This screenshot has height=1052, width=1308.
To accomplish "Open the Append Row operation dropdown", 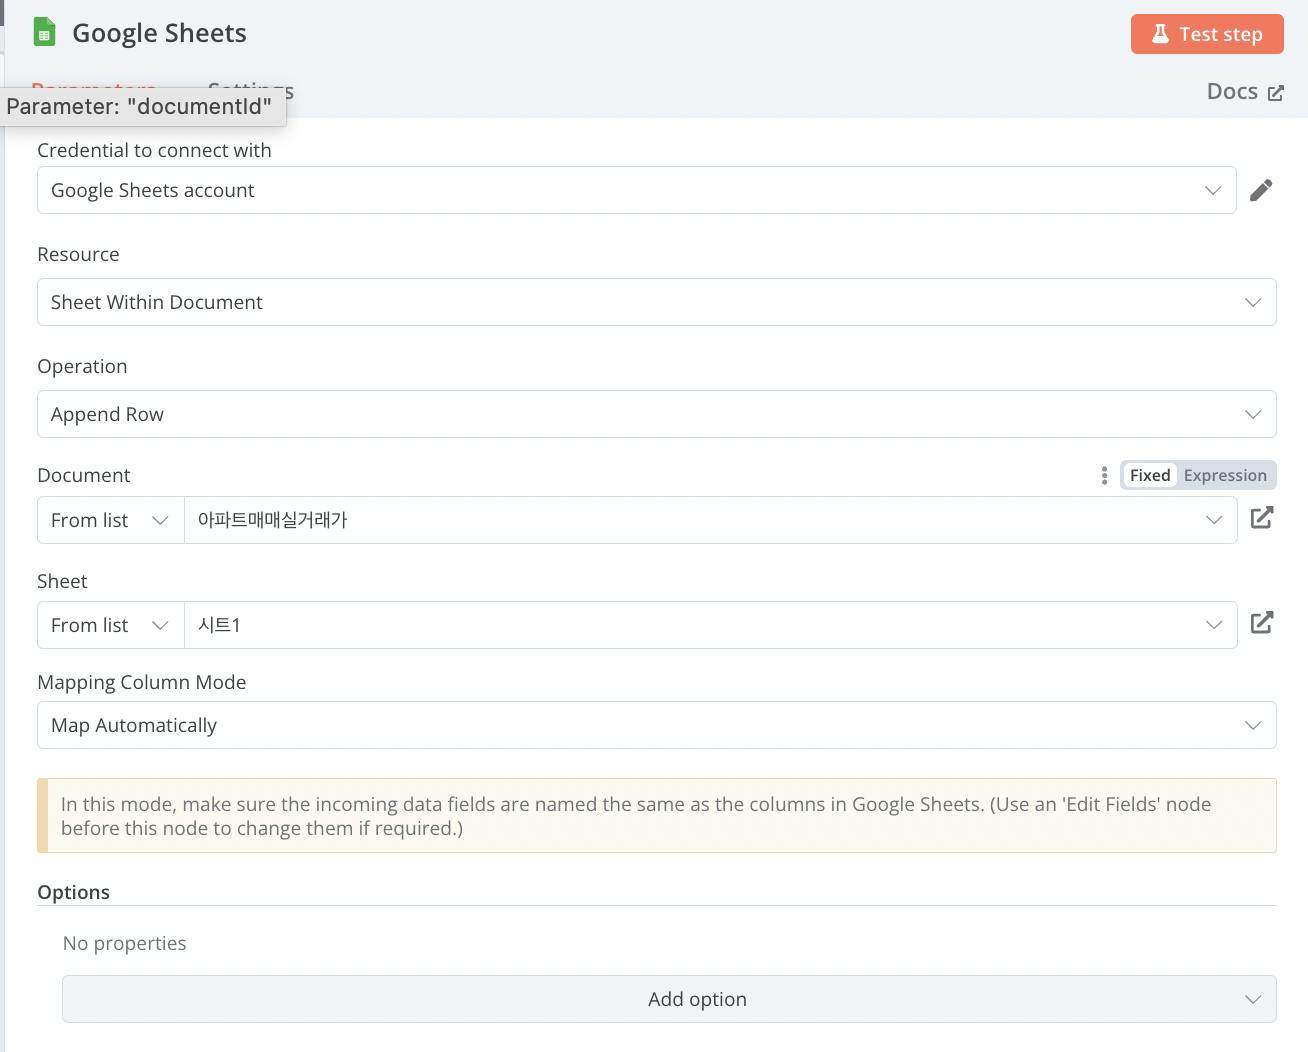I will coord(656,414).
